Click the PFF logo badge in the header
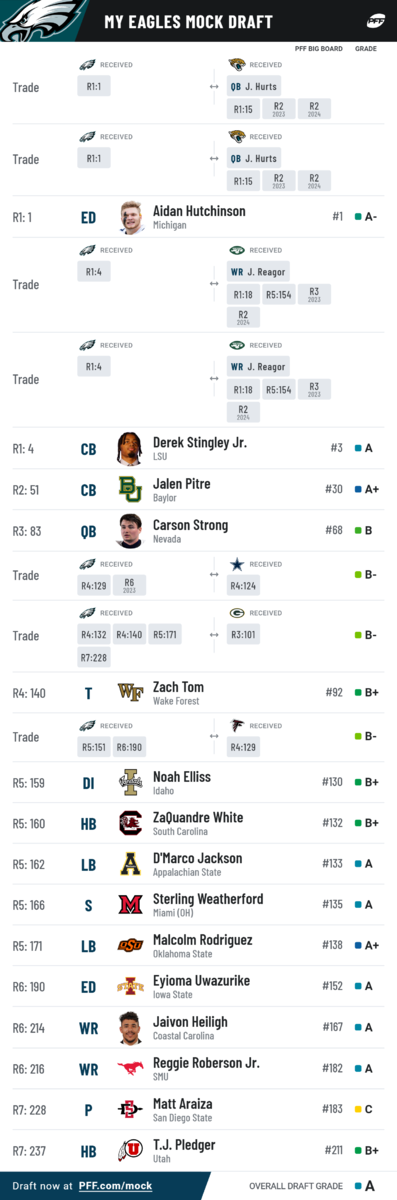This screenshot has height=1200, width=397. click(377, 21)
